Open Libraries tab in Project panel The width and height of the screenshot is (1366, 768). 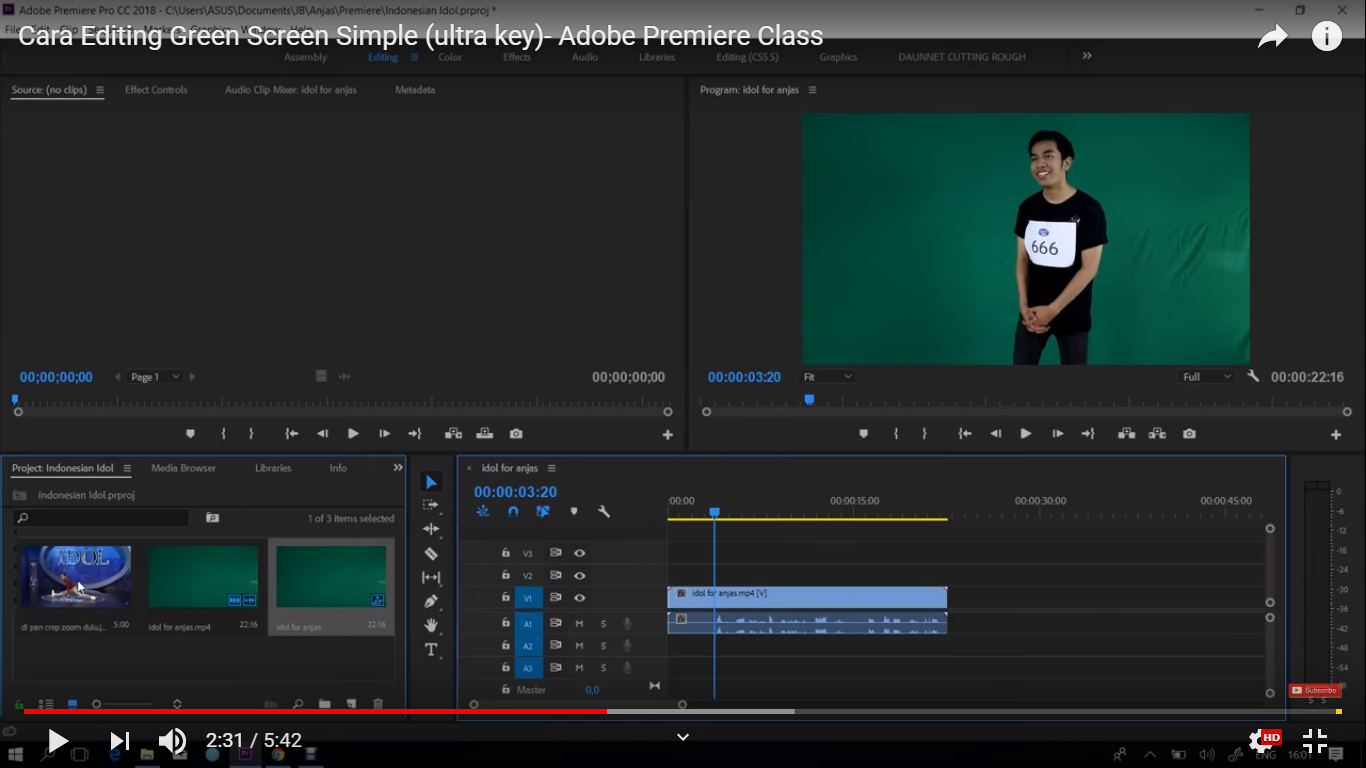[273, 468]
